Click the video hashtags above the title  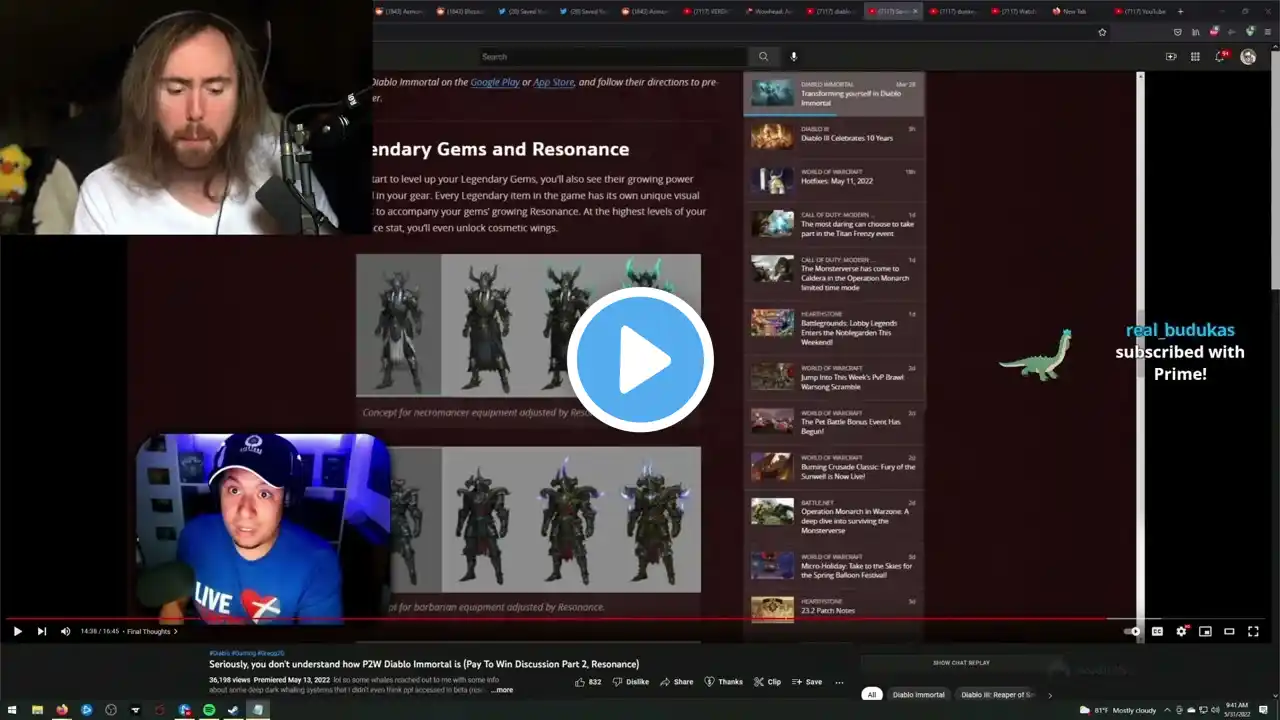pos(246,653)
